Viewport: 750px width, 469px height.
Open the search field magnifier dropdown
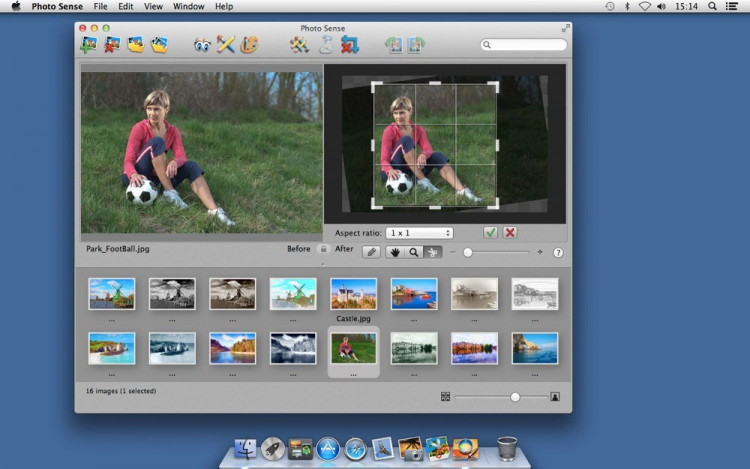(487, 45)
